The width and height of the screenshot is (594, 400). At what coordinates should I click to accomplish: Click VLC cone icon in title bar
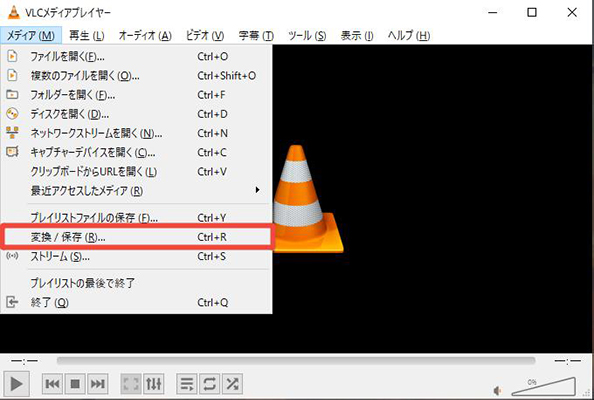[14, 12]
